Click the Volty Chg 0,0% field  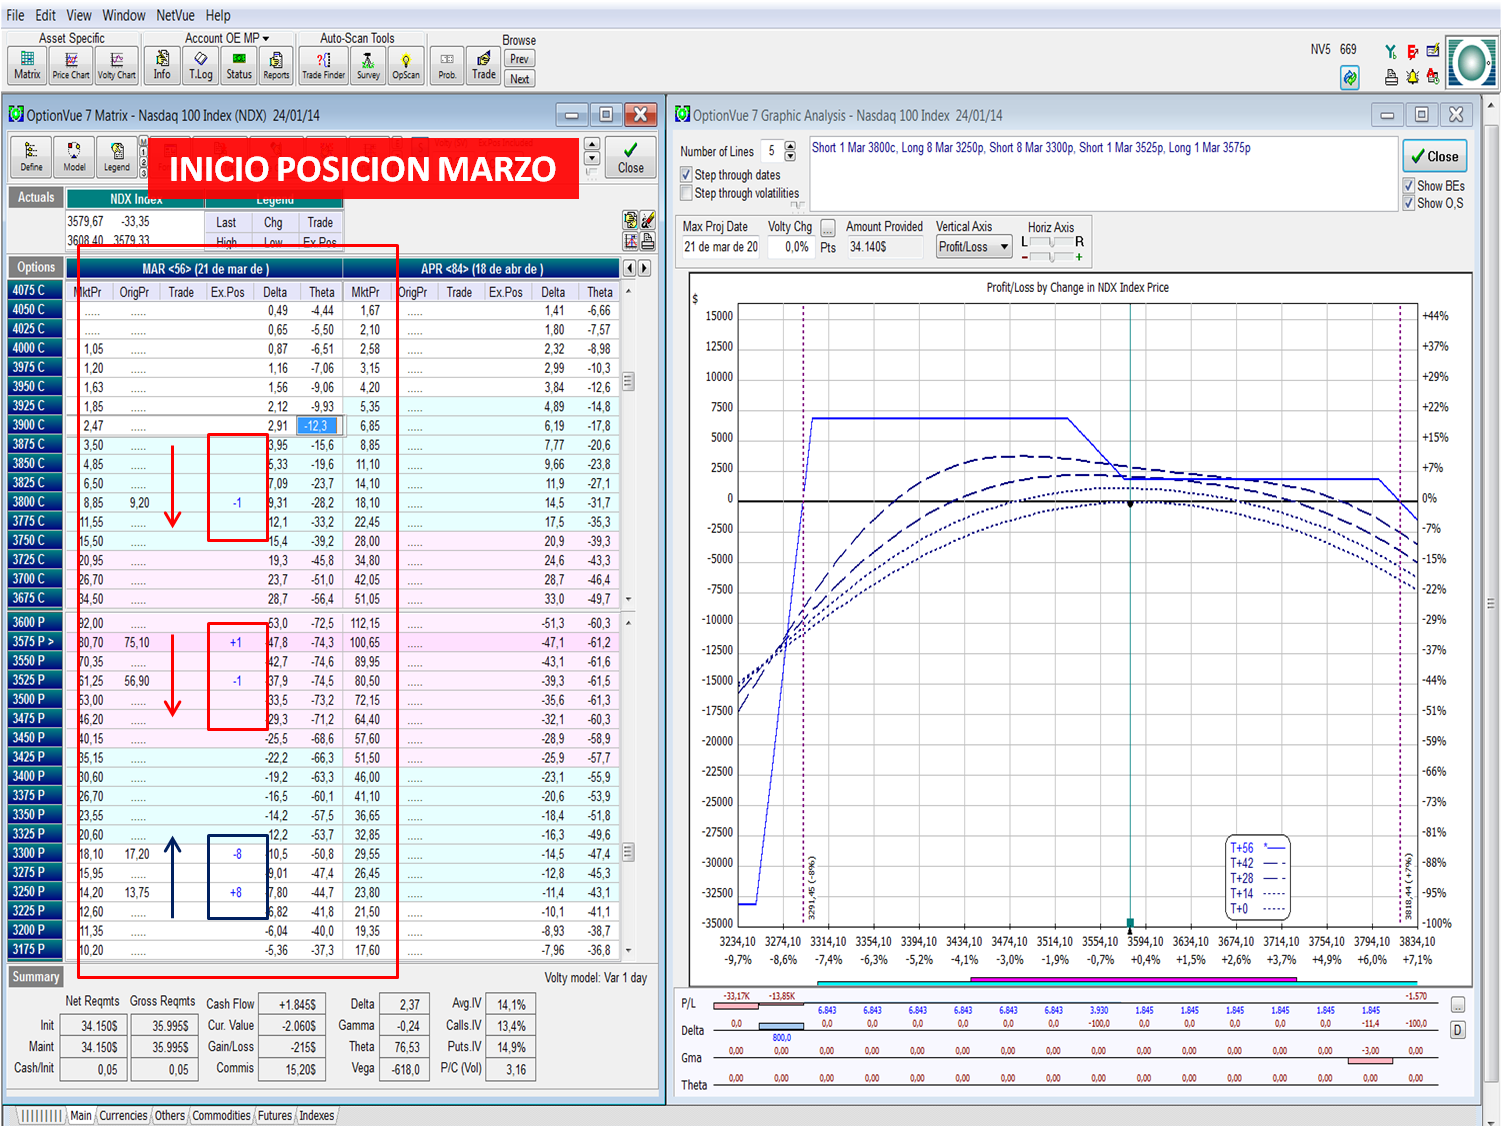pyautogui.click(x=791, y=247)
